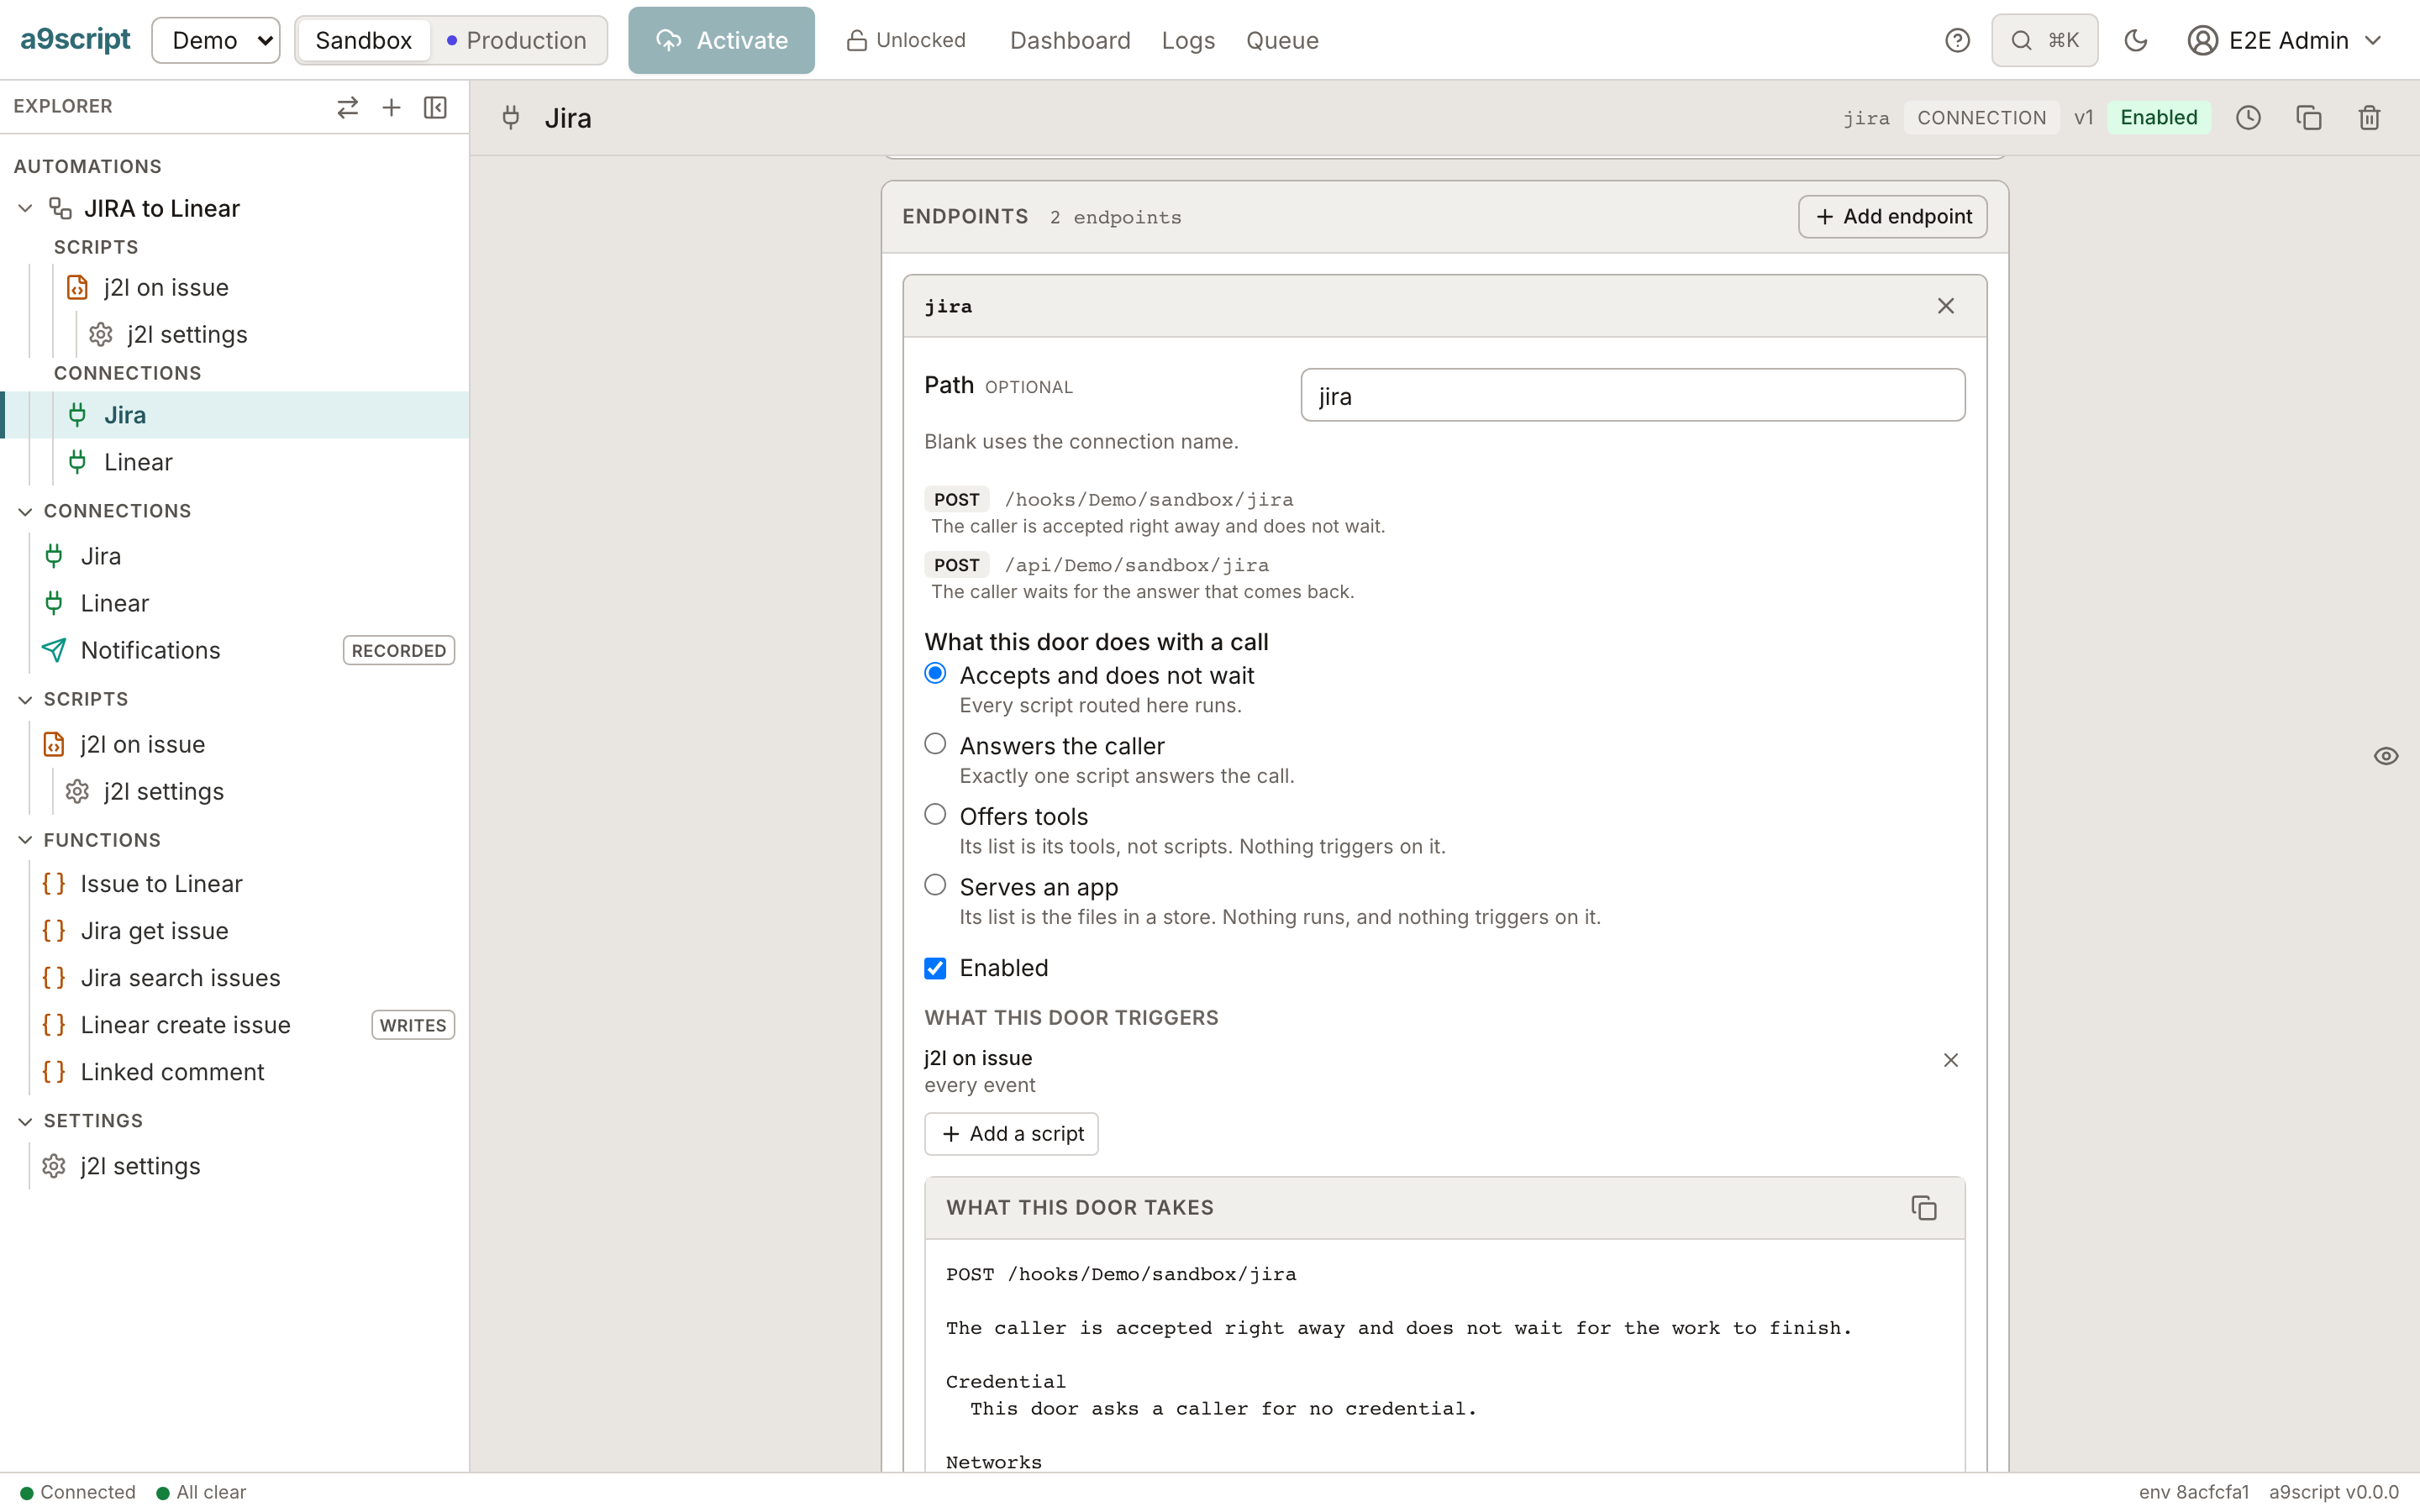Collapse the Functions section chevron

(x=26, y=840)
